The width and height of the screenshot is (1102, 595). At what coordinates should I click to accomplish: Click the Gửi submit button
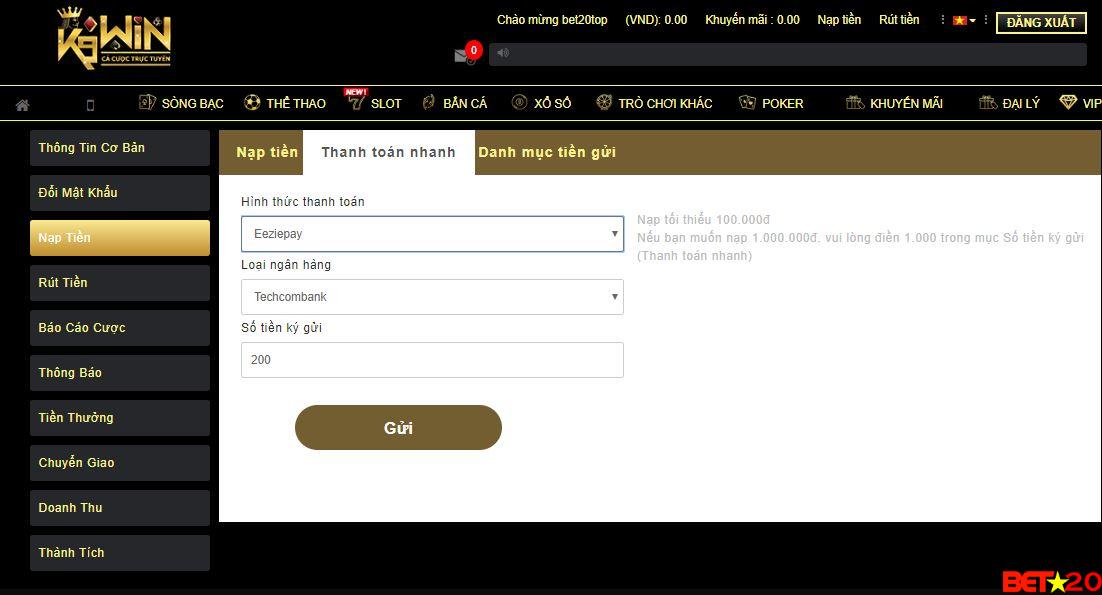point(397,427)
